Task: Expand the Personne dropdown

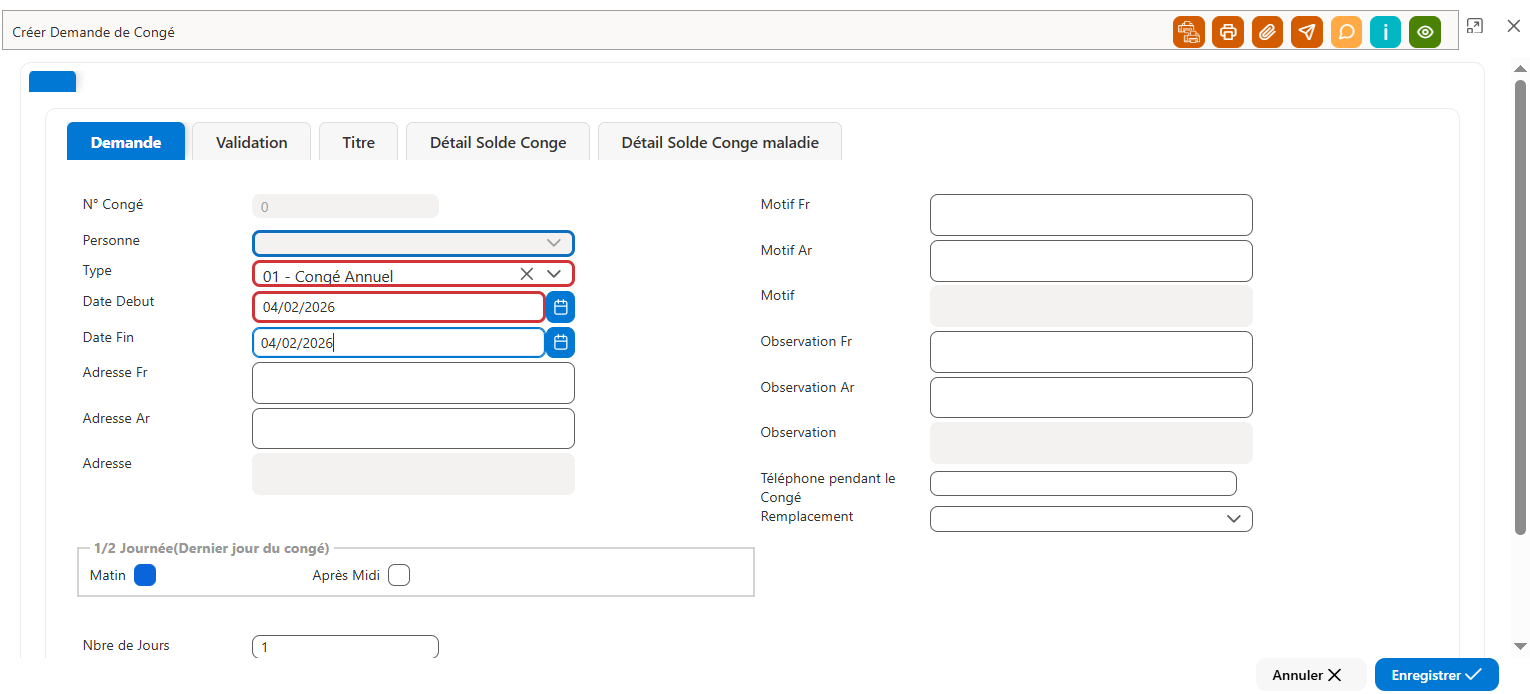Action: tap(554, 243)
